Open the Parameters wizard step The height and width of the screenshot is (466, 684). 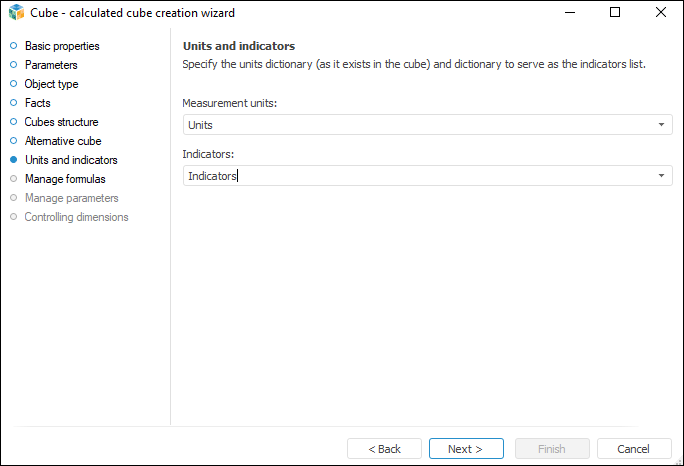51,65
